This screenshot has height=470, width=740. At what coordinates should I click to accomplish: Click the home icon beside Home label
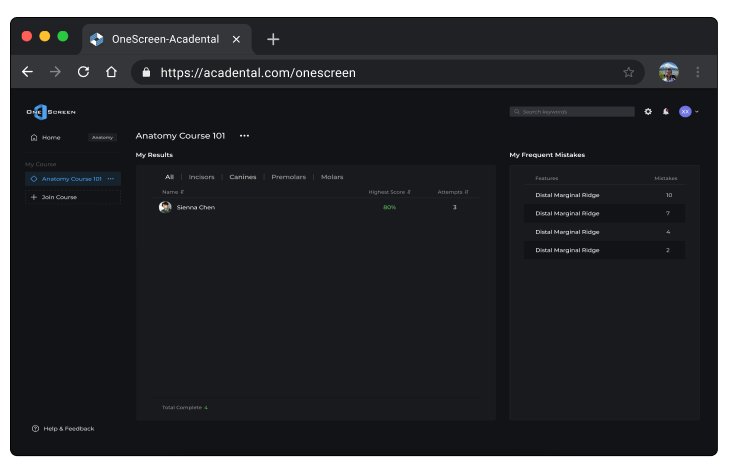pyautogui.click(x=34, y=138)
